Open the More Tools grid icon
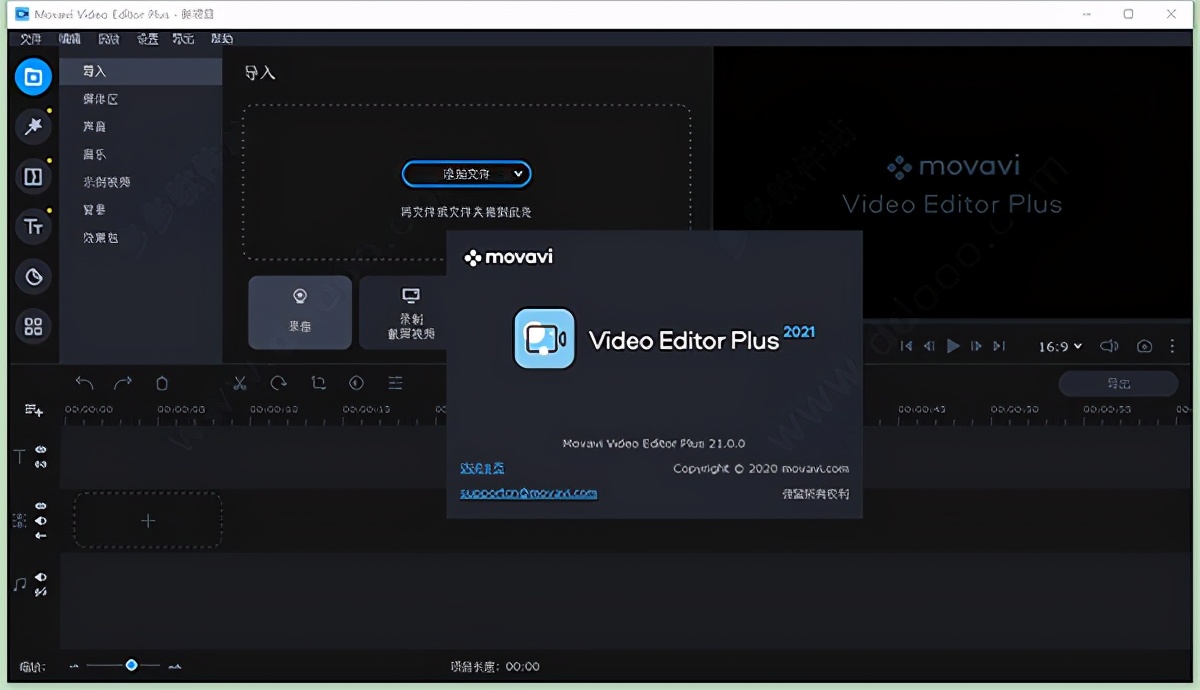Viewport: 1200px width, 690px height. click(33, 326)
